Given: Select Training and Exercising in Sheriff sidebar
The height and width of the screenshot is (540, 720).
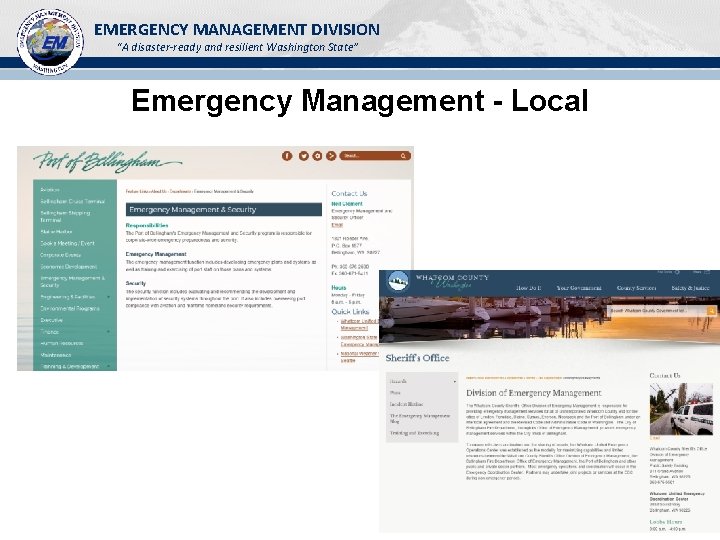Looking at the screenshot, I should [x=414, y=433].
